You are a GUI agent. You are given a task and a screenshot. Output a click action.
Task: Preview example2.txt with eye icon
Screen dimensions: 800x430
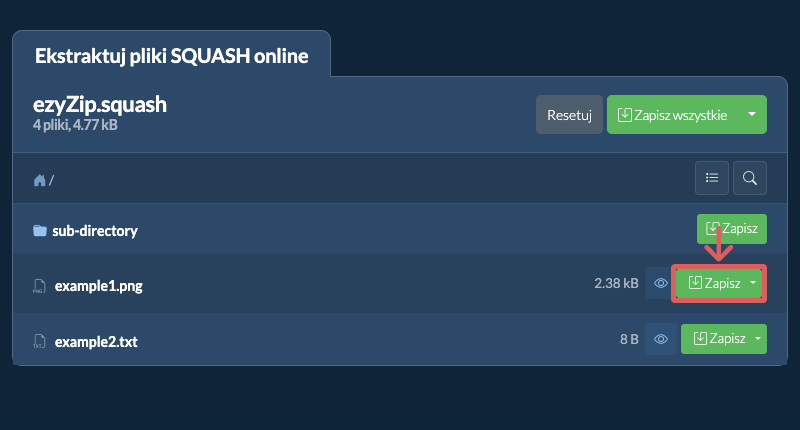pyautogui.click(x=661, y=339)
